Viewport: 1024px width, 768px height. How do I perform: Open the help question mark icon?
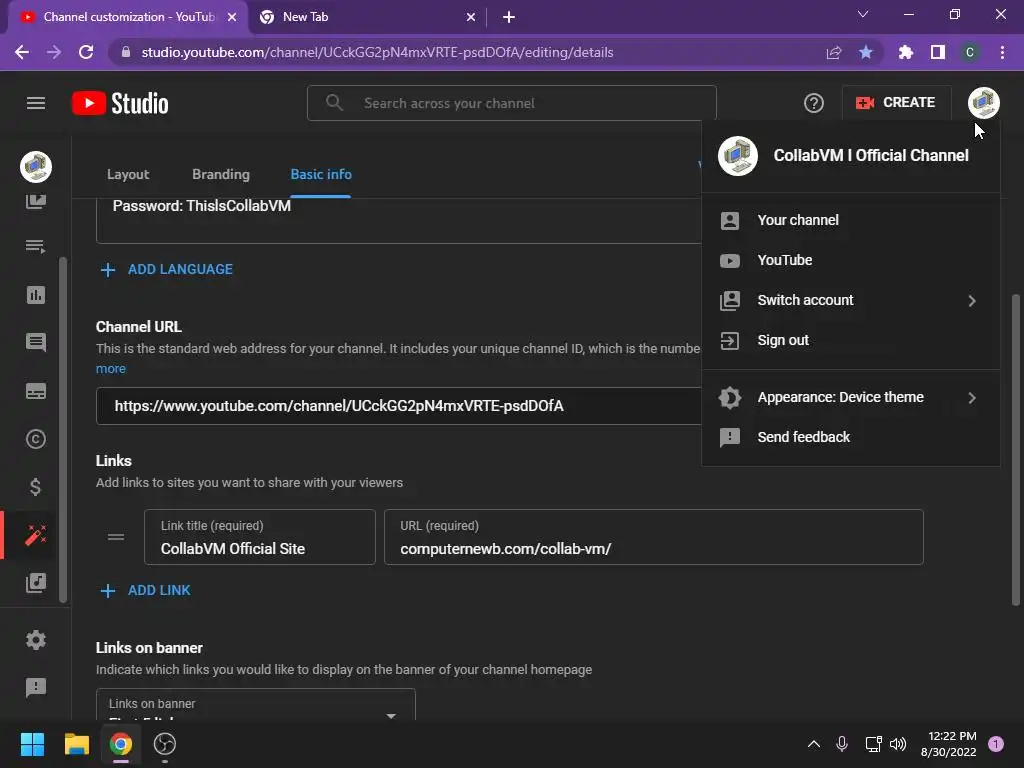[813, 103]
